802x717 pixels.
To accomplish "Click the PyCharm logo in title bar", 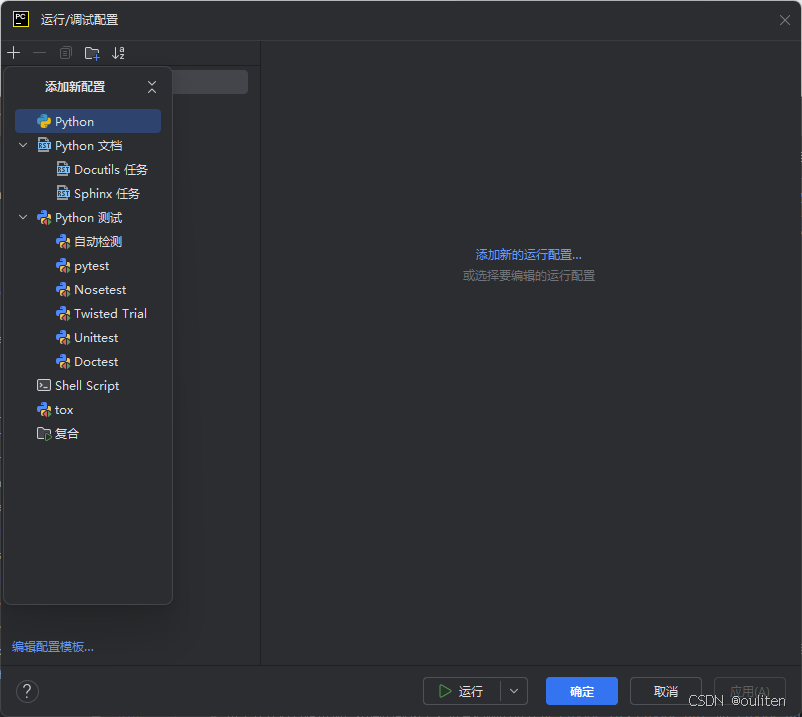I will point(20,19).
